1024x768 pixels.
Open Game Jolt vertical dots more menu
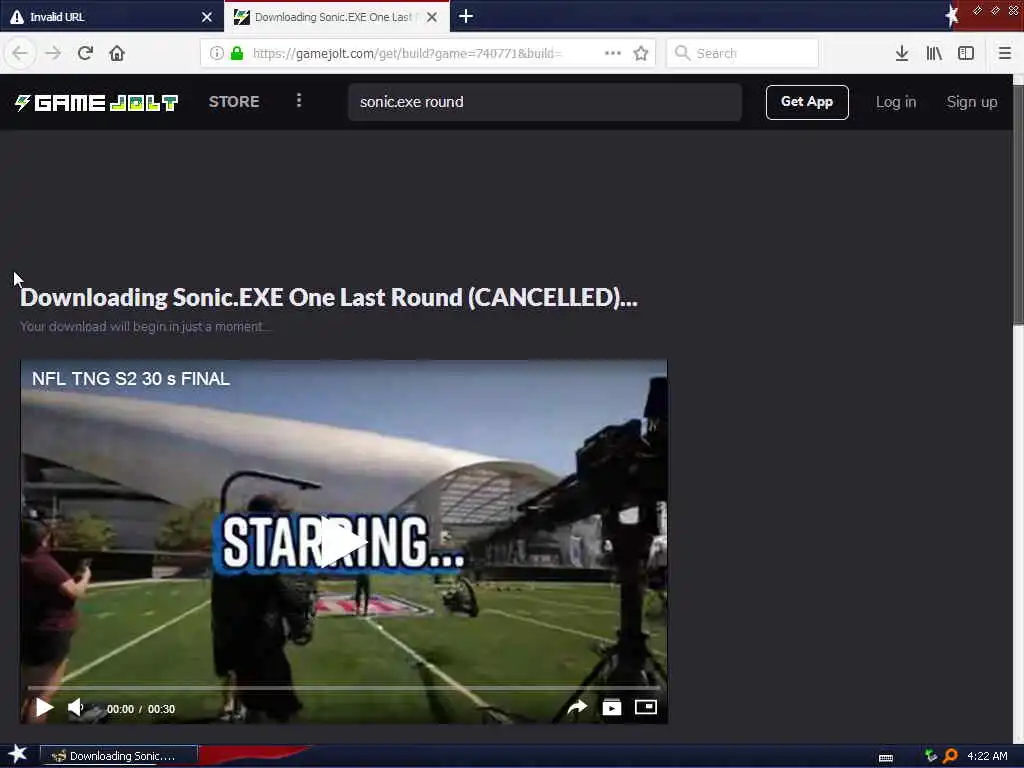(299, 100)
